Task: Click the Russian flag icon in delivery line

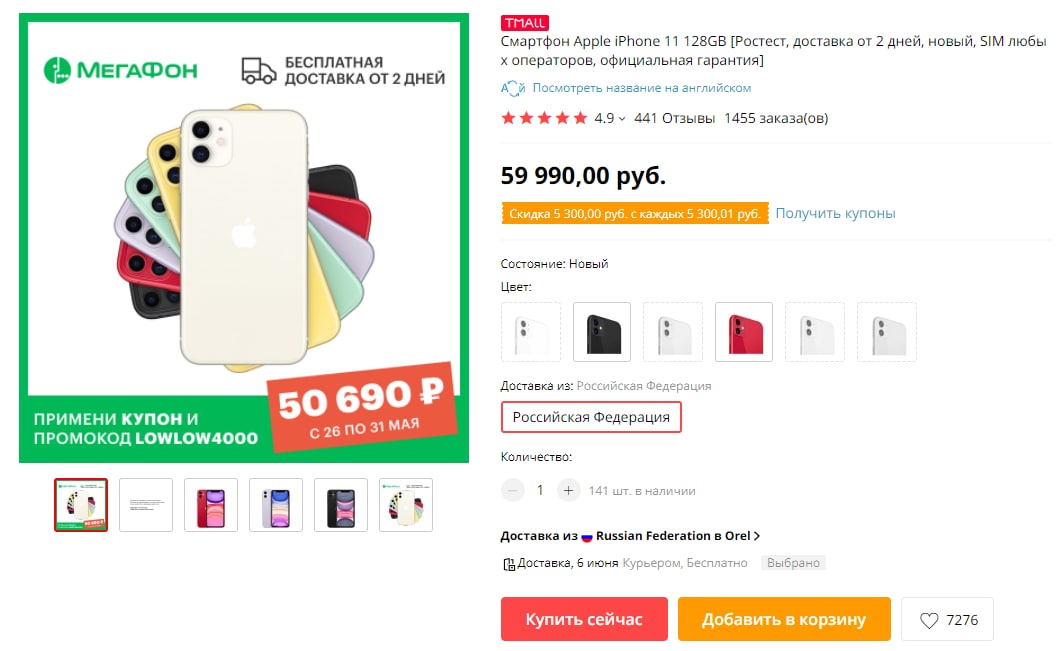Action: [x=587, y=536]
